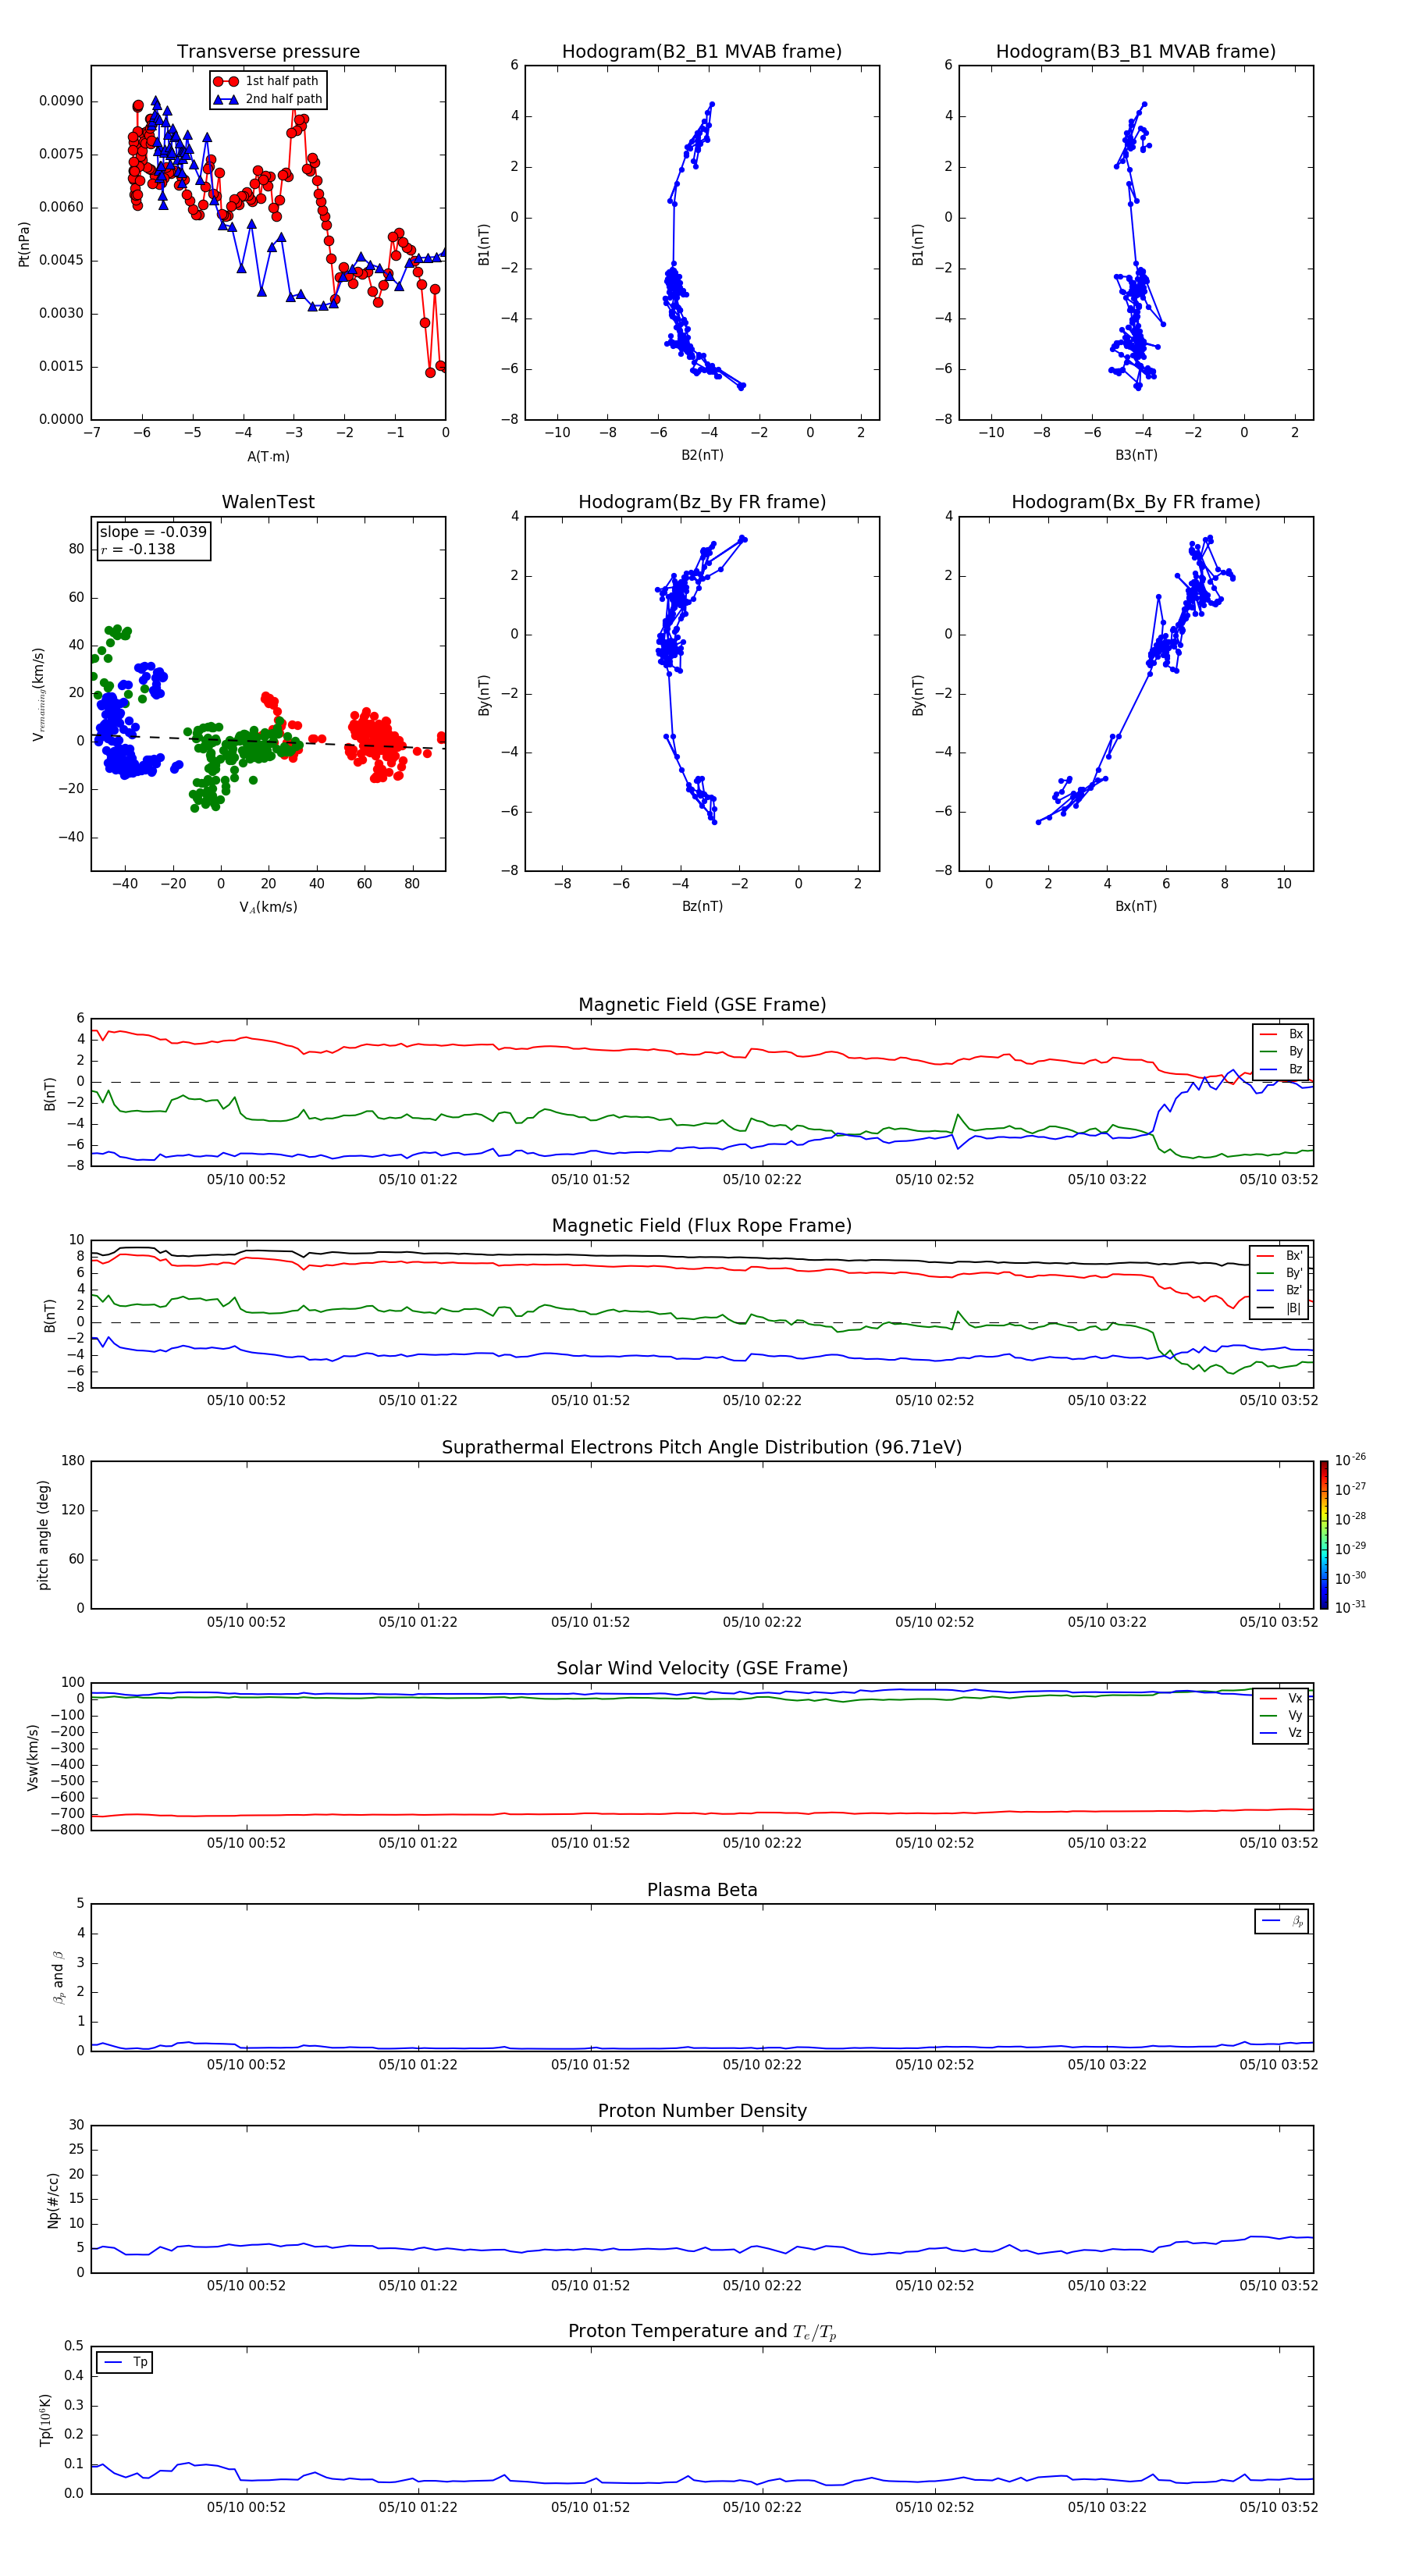Click the 'Transverse pressure' plot title

[x=268, y=52]
